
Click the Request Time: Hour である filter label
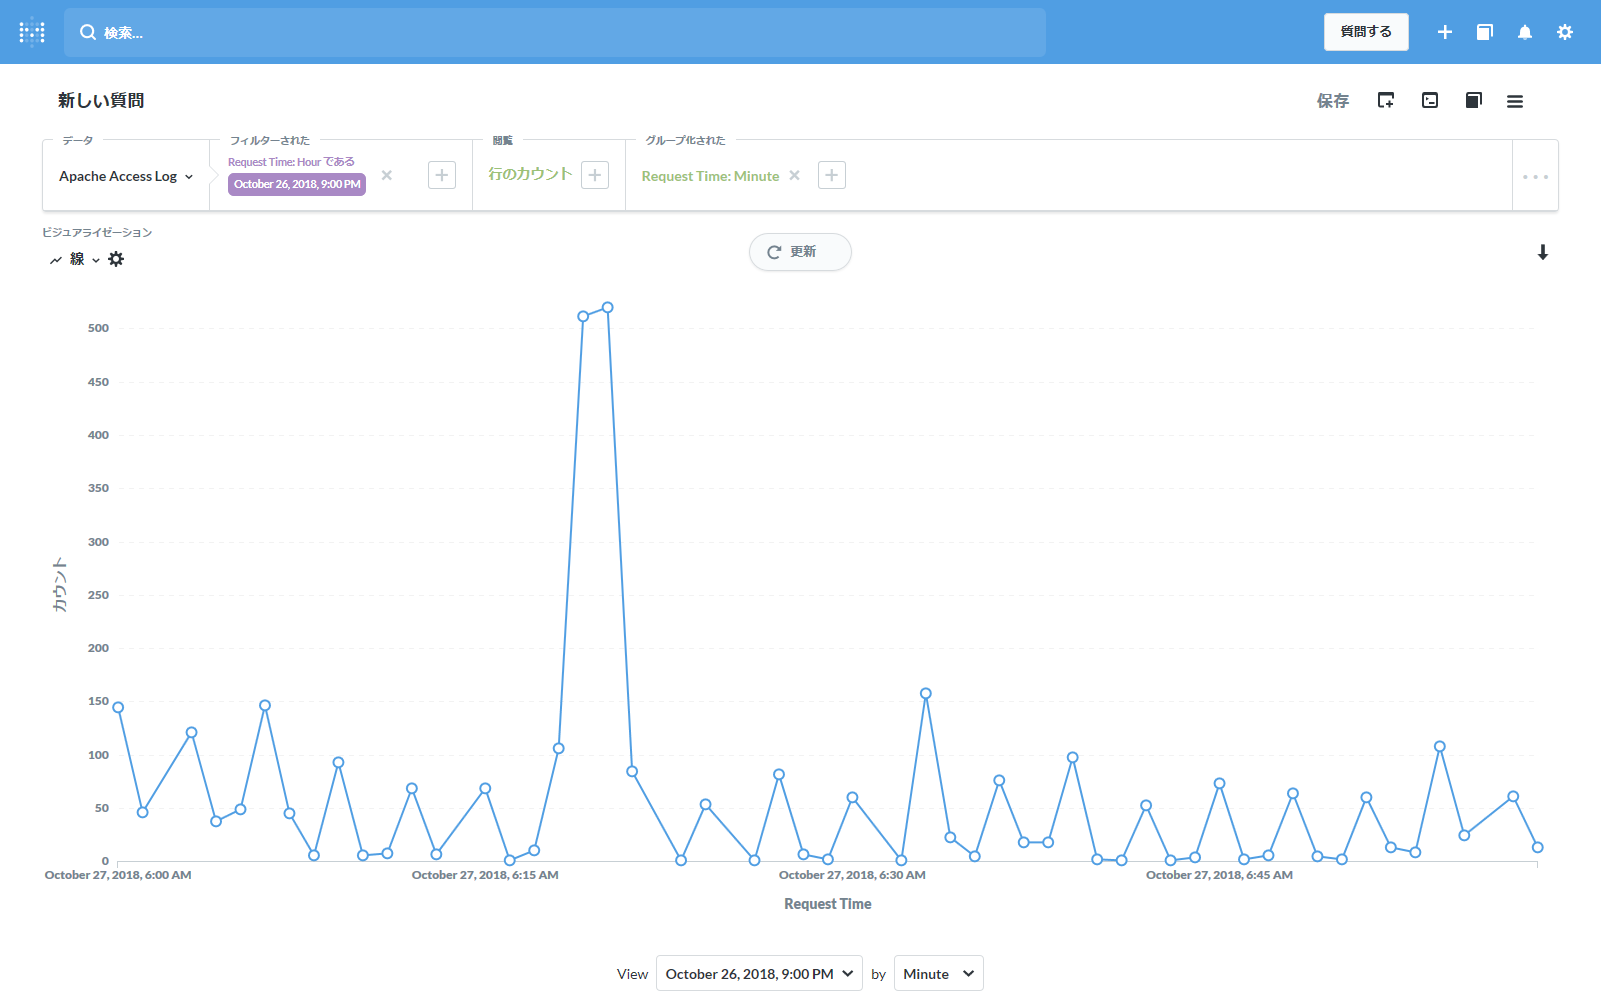[291, 162]
